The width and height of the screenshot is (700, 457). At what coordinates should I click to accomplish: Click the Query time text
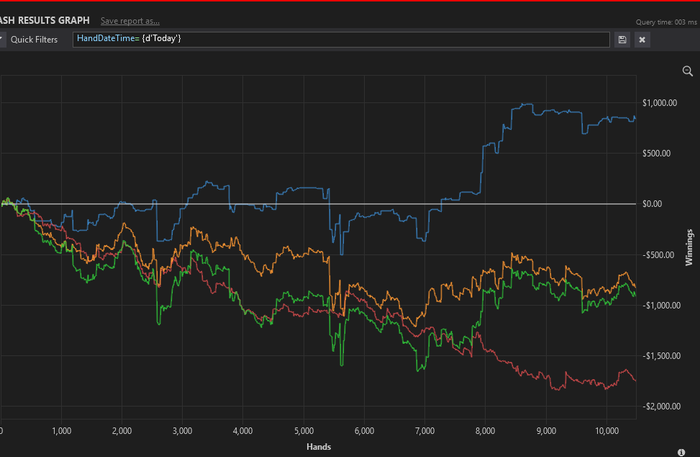[x=667, y=22]
